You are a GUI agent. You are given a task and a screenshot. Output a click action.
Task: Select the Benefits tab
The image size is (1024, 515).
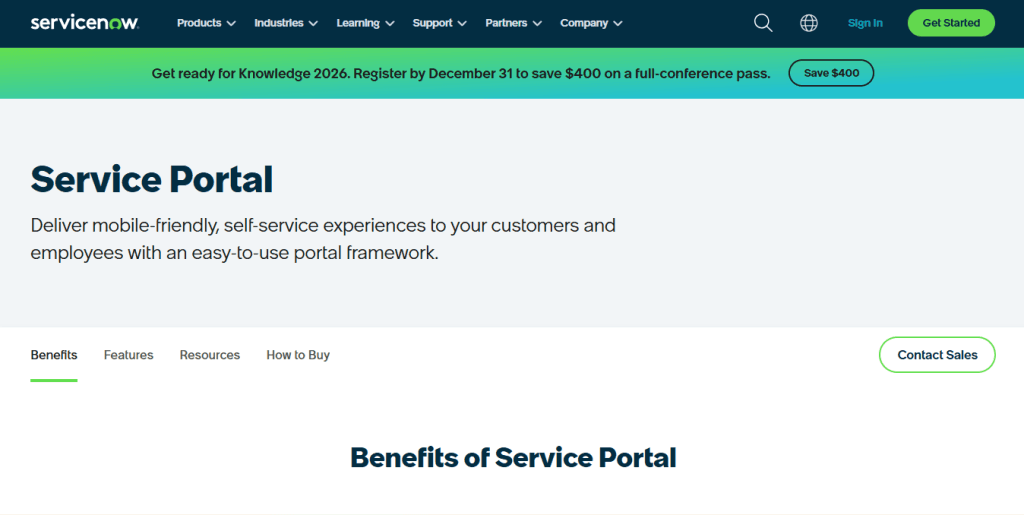pyautogui.click(x=54, y=355)
